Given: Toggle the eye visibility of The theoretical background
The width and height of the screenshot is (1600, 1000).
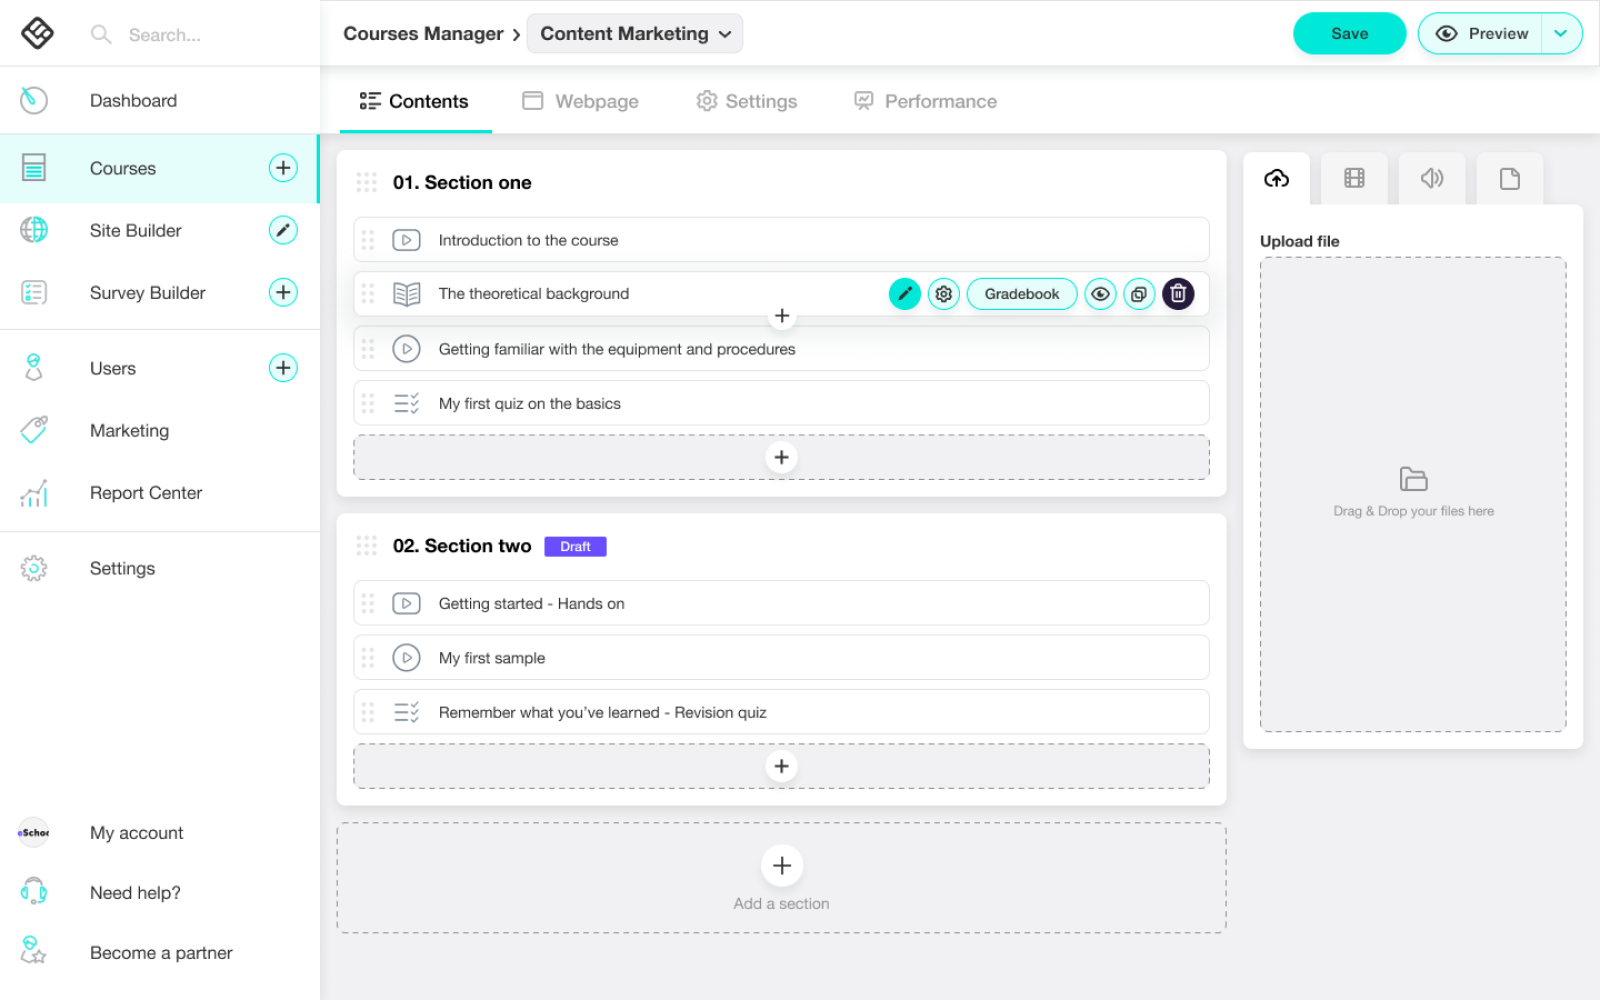Looking at the screenshot, I should pos(1100,294).
